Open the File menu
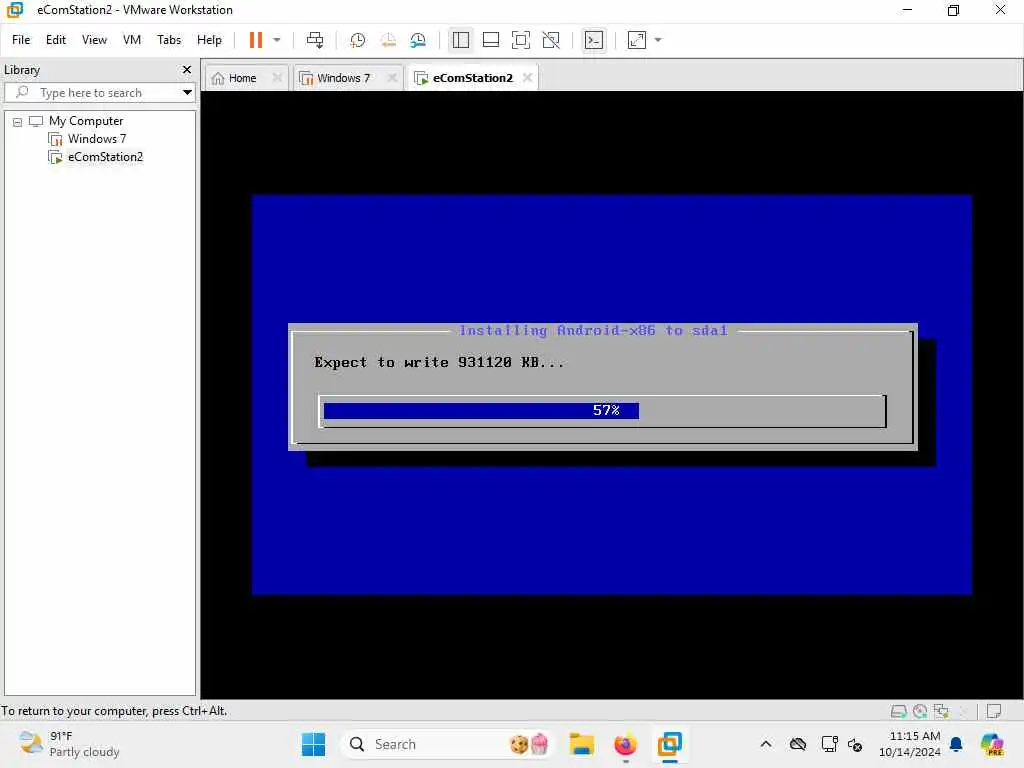1024x768 pixels. 21,40
